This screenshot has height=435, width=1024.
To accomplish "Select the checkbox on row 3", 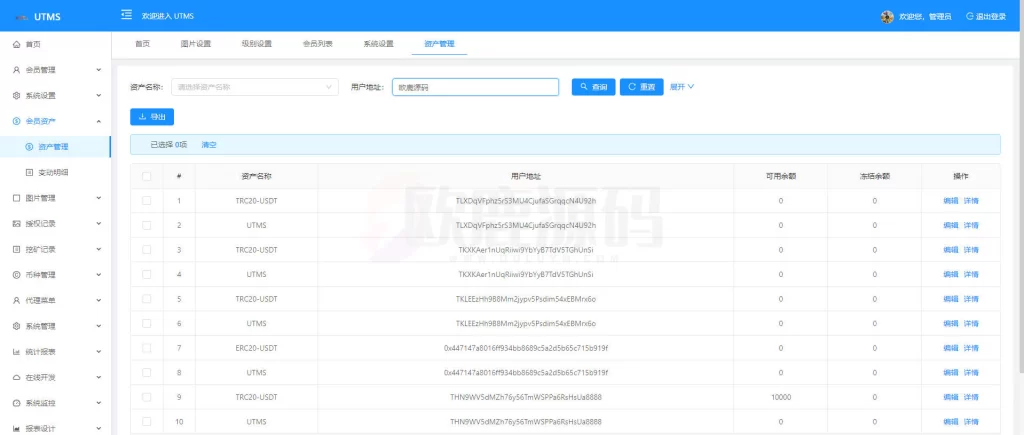I will tap(146, 250).
